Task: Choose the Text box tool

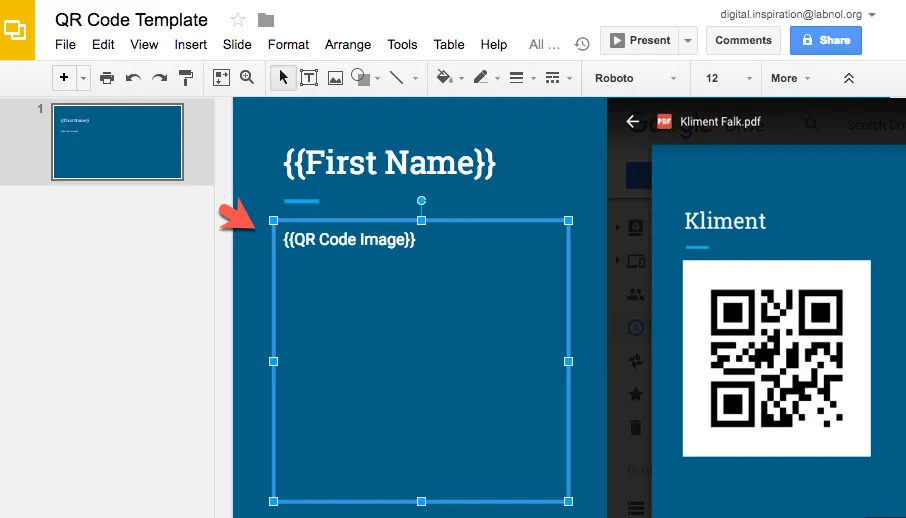Action: pyautogui.click(x=309, y=77)
